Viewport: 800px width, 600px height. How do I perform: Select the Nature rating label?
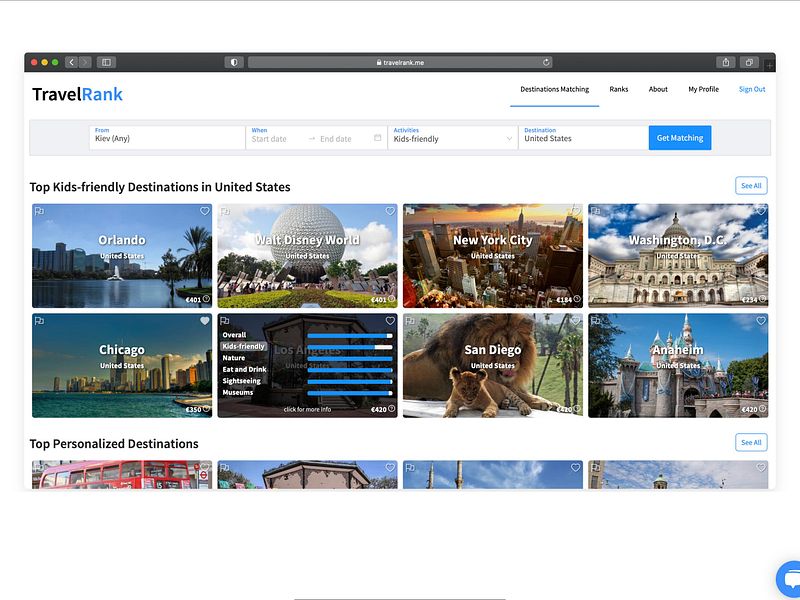coord(234,358)
